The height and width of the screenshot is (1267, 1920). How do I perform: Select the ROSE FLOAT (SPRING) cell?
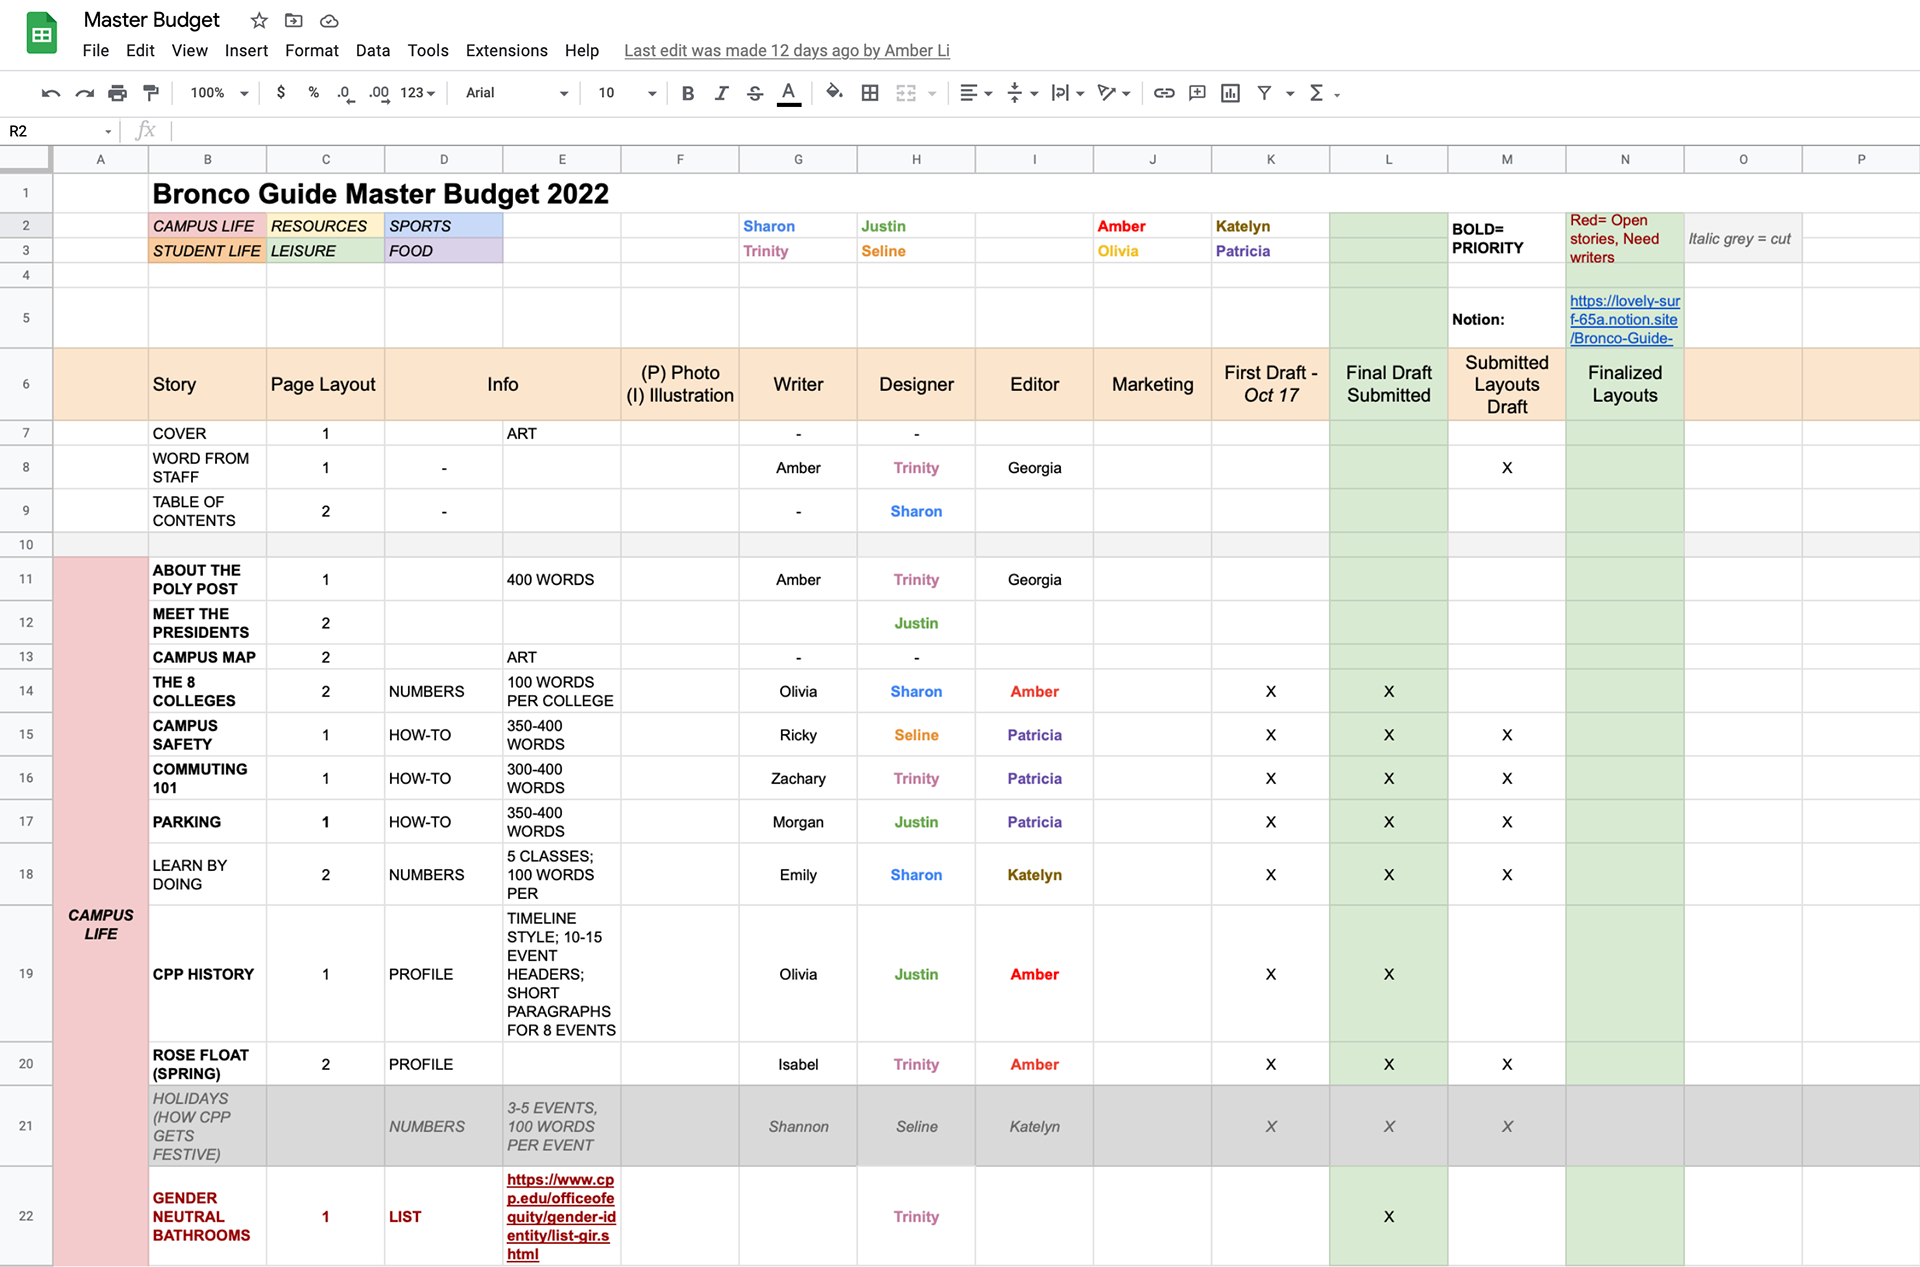coord(207,1064)
